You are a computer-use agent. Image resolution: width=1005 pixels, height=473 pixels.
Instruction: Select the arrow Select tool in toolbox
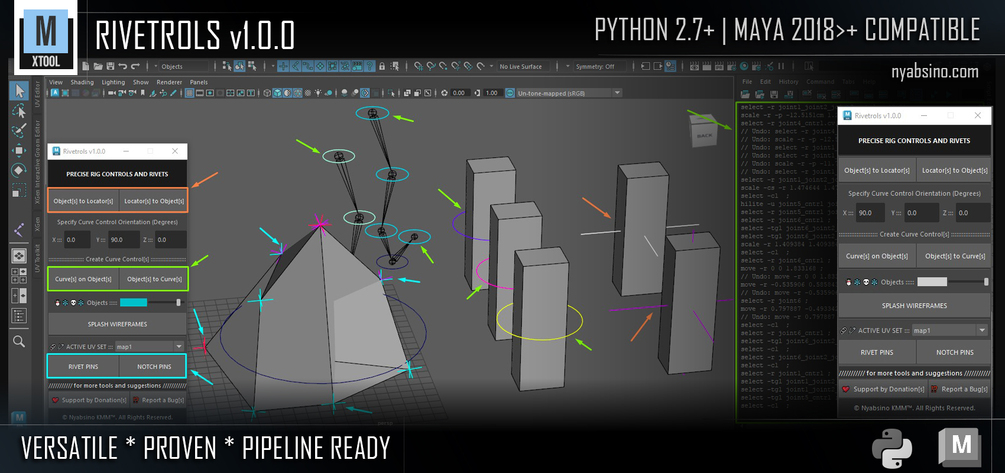[19, 91]
